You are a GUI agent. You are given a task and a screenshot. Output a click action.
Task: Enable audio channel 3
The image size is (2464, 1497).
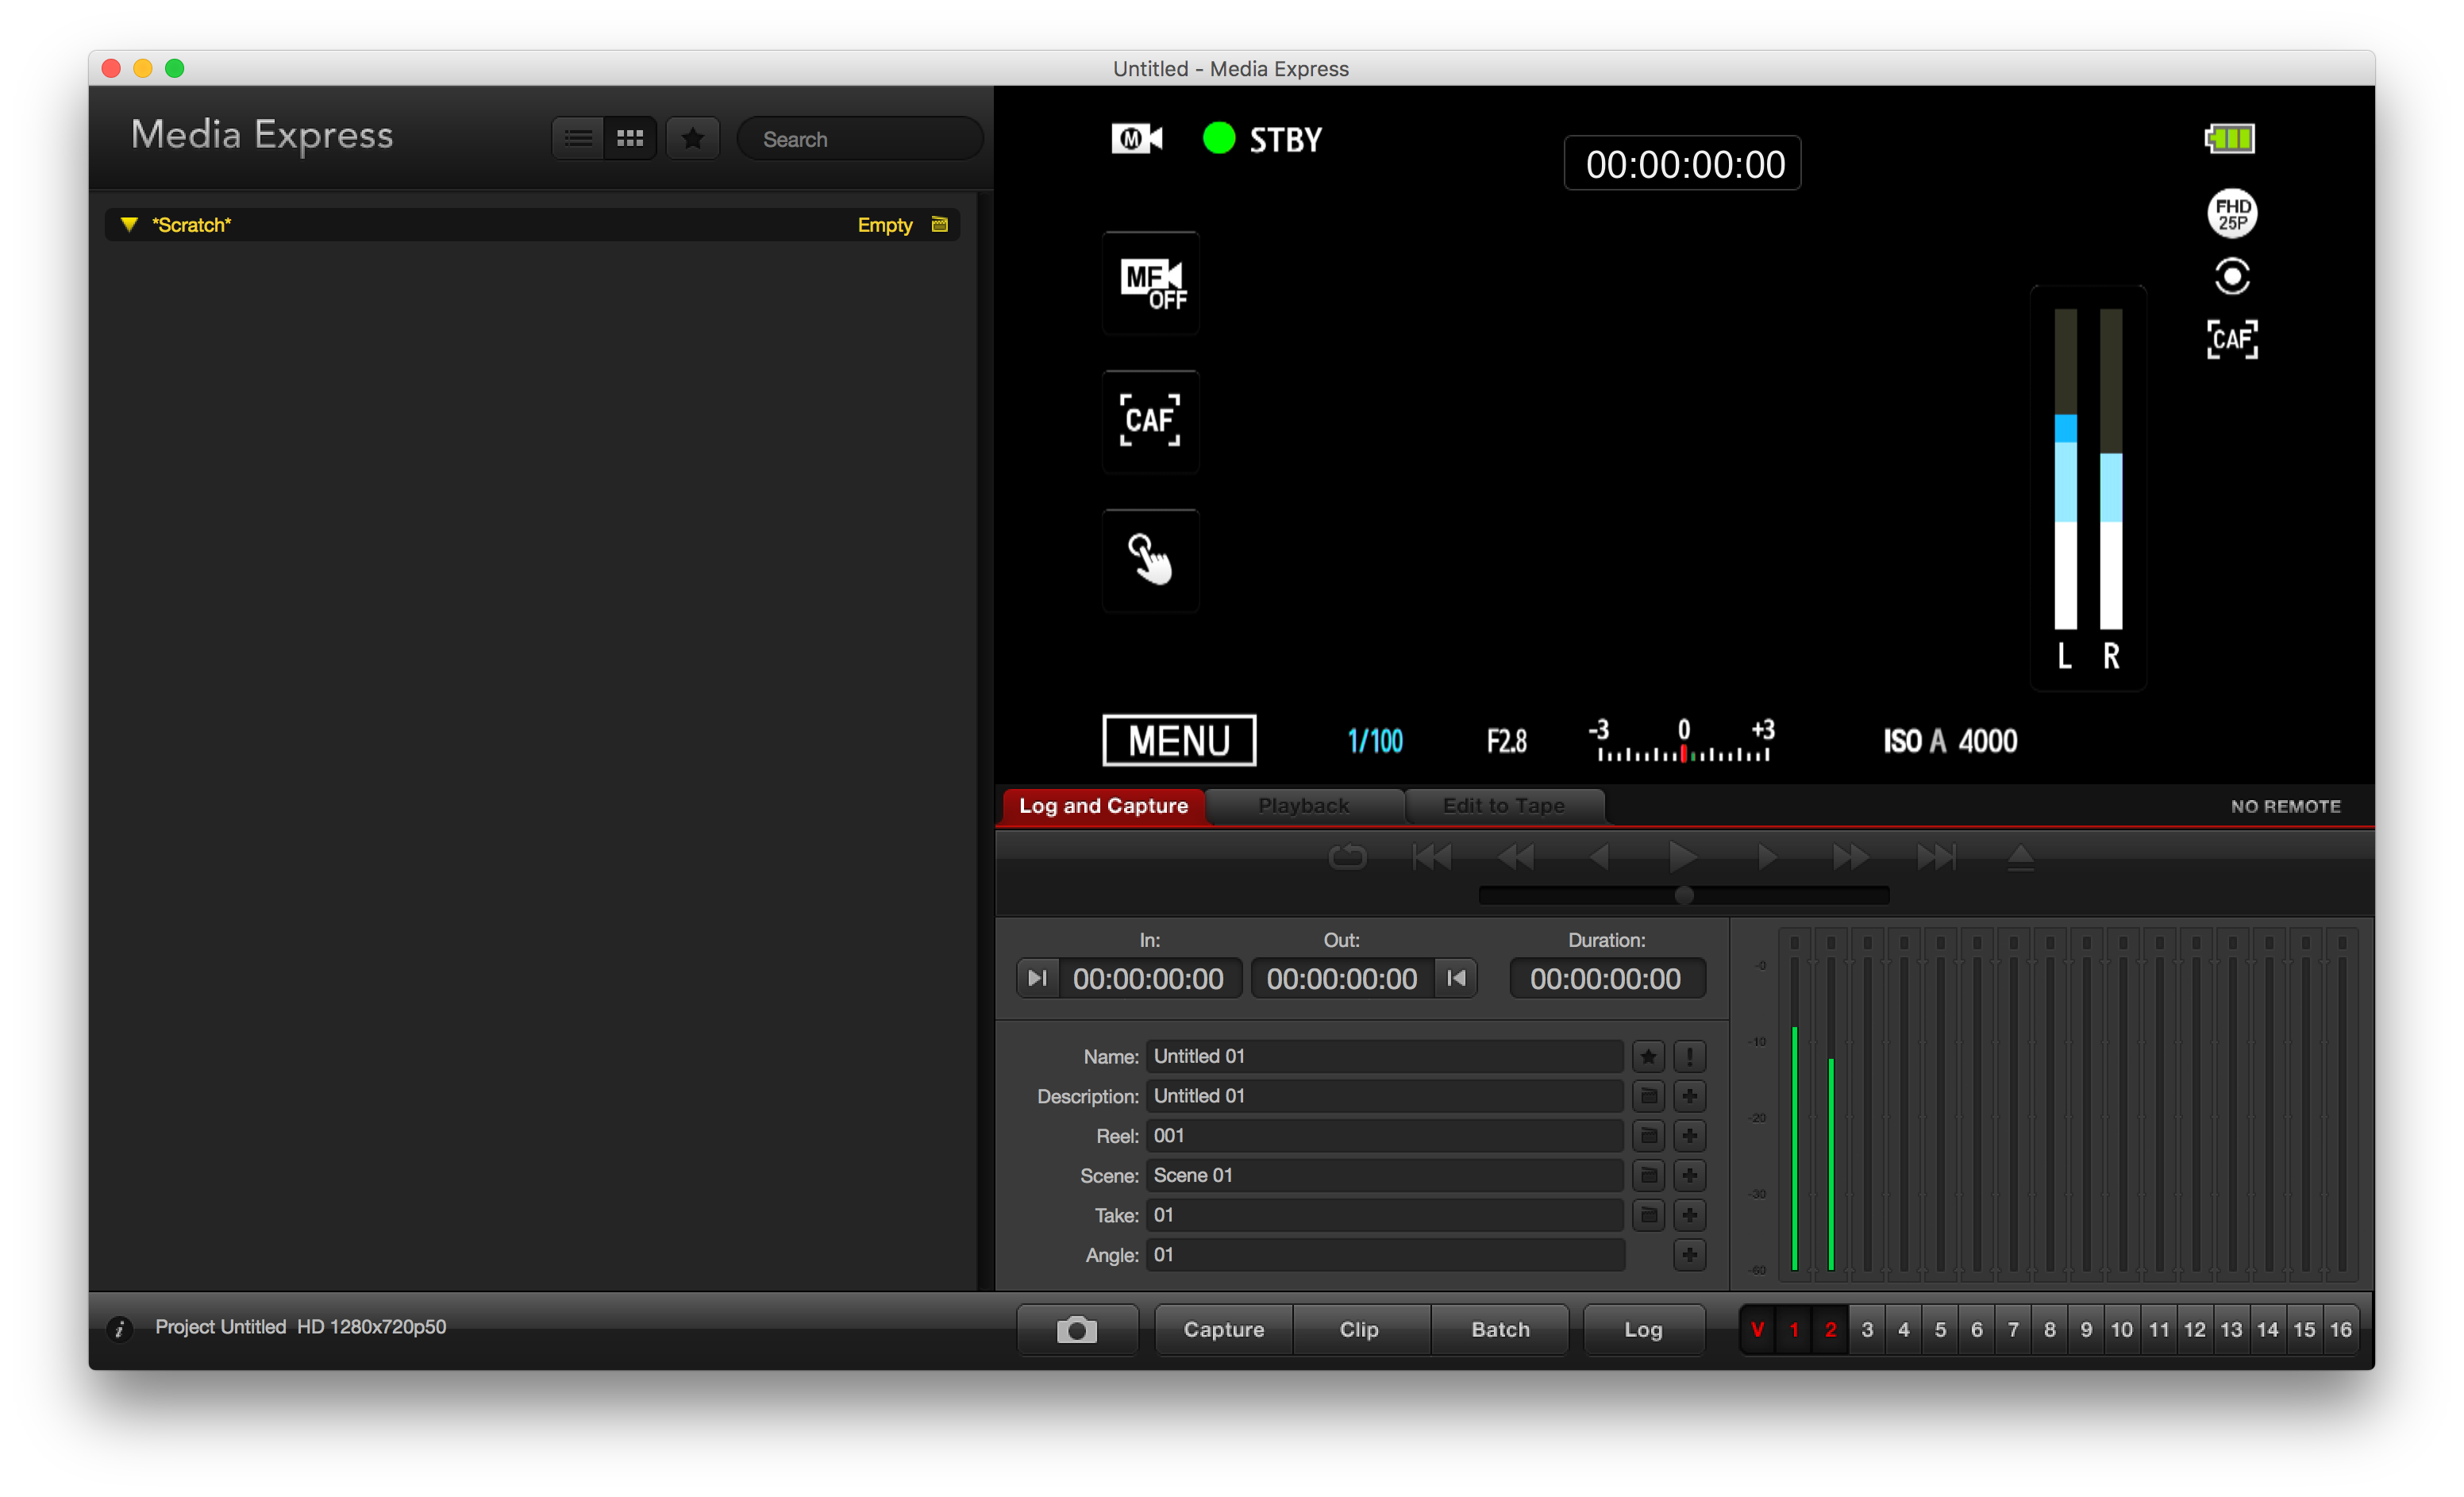pos(1867,1329)
